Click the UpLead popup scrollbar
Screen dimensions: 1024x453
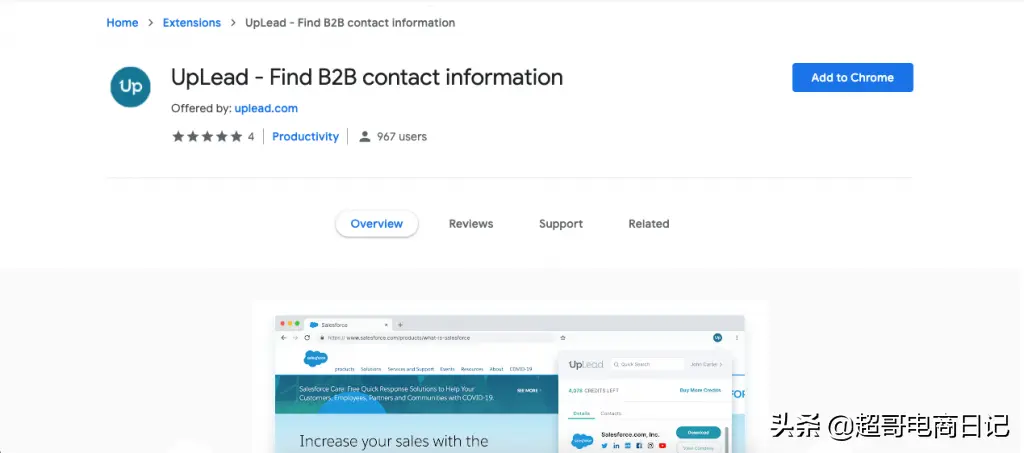coord(726,441)
